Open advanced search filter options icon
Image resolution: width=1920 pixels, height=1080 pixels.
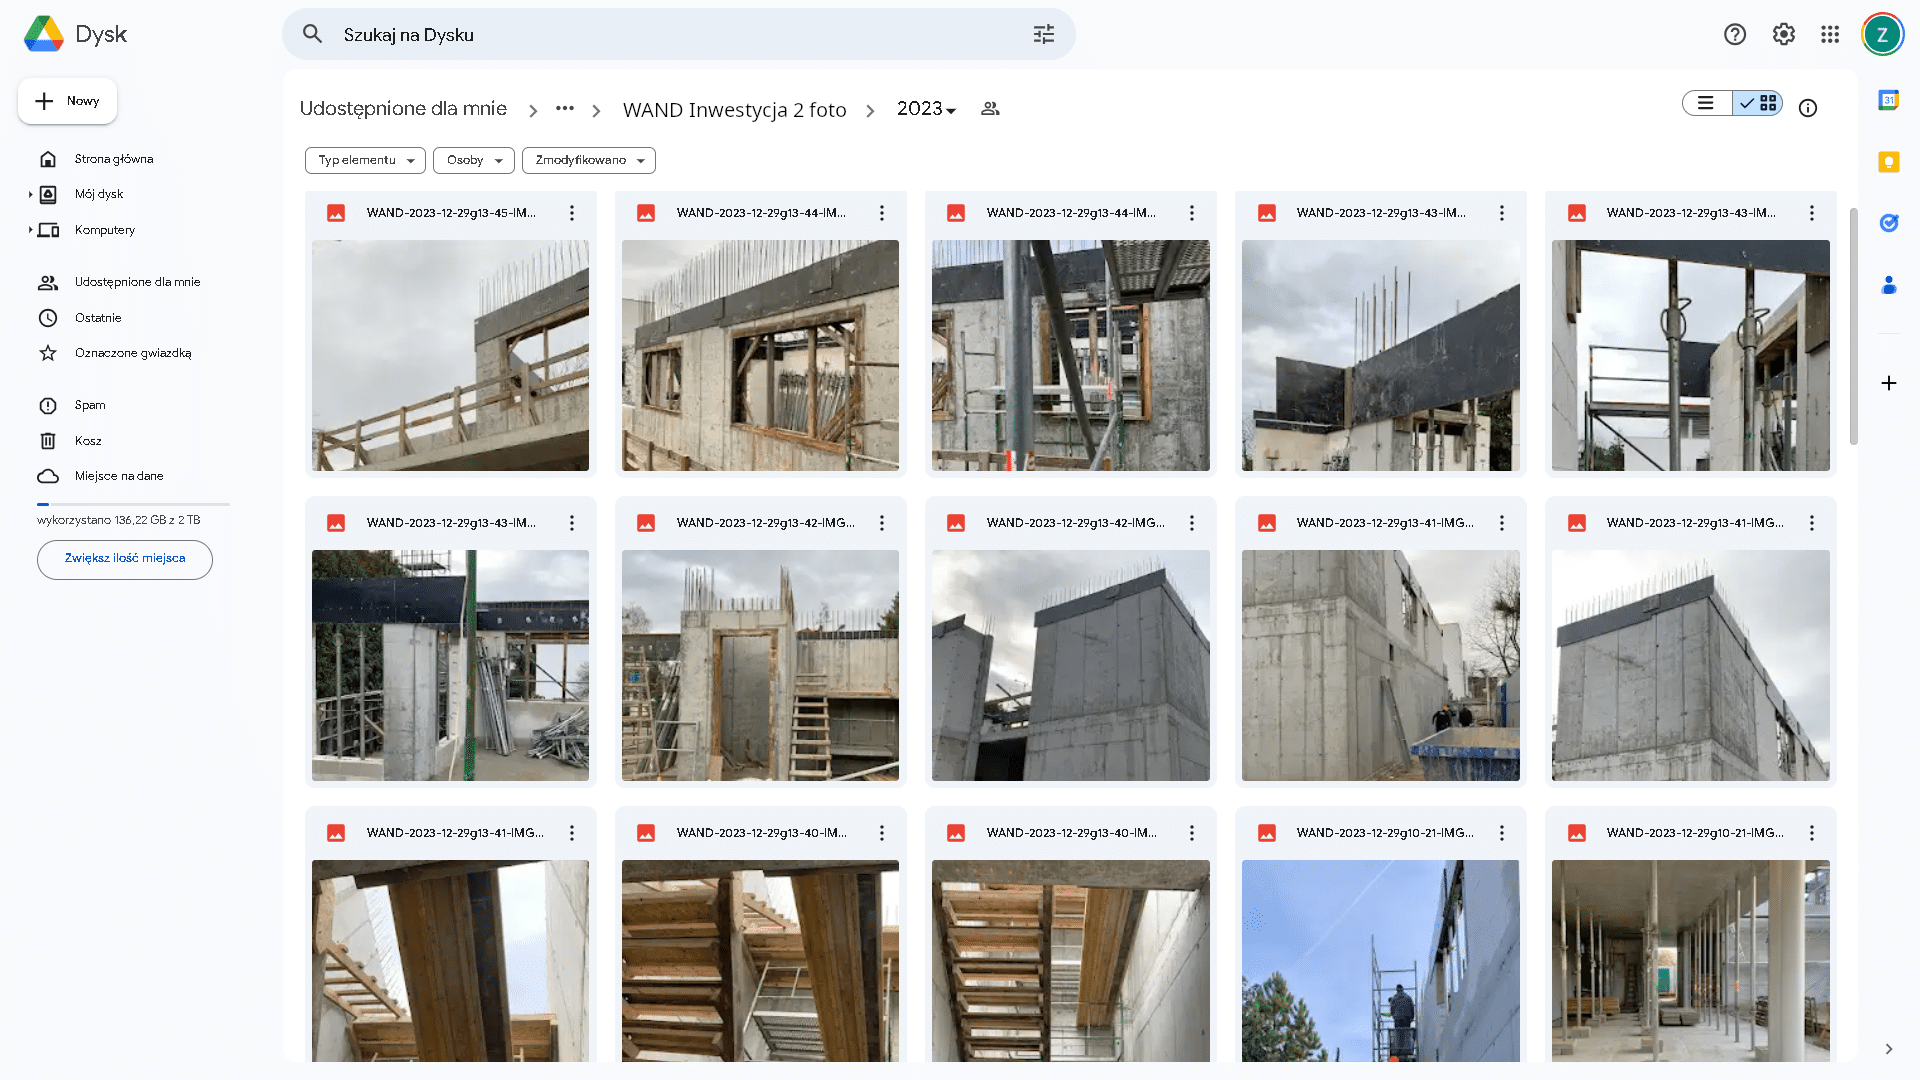point(1043,35)
